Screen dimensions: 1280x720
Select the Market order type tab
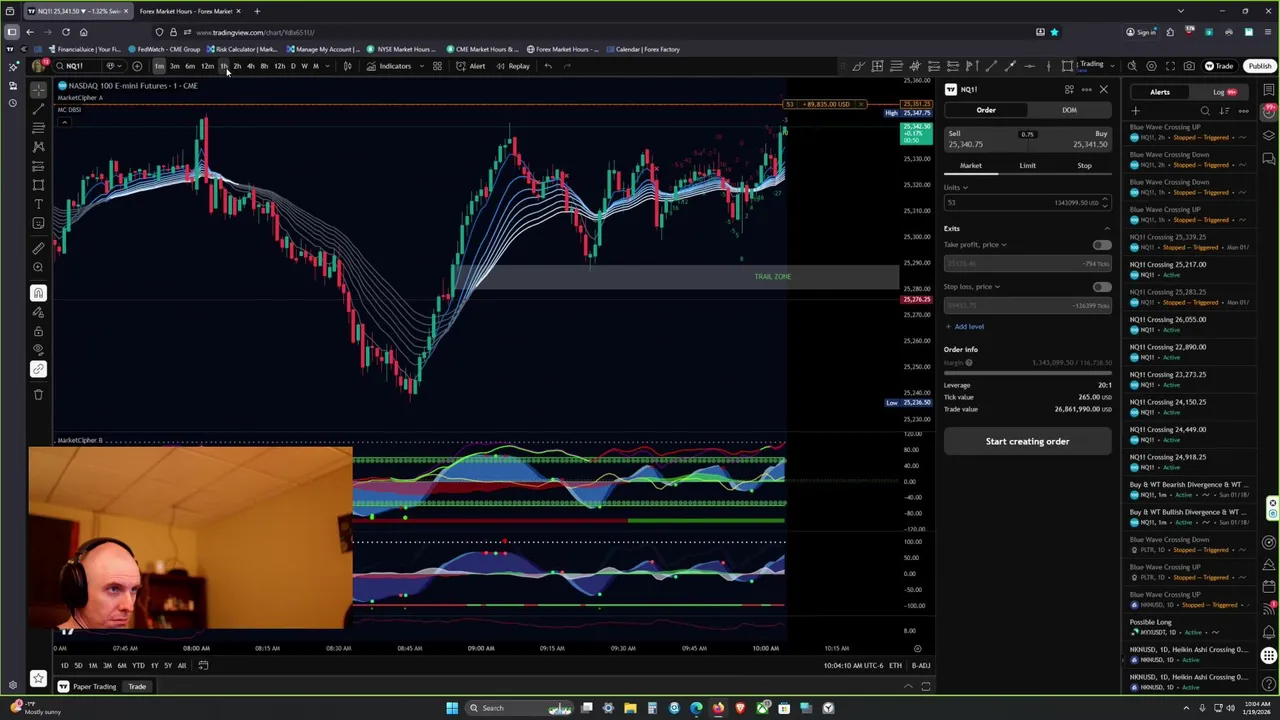click(971, 166)
